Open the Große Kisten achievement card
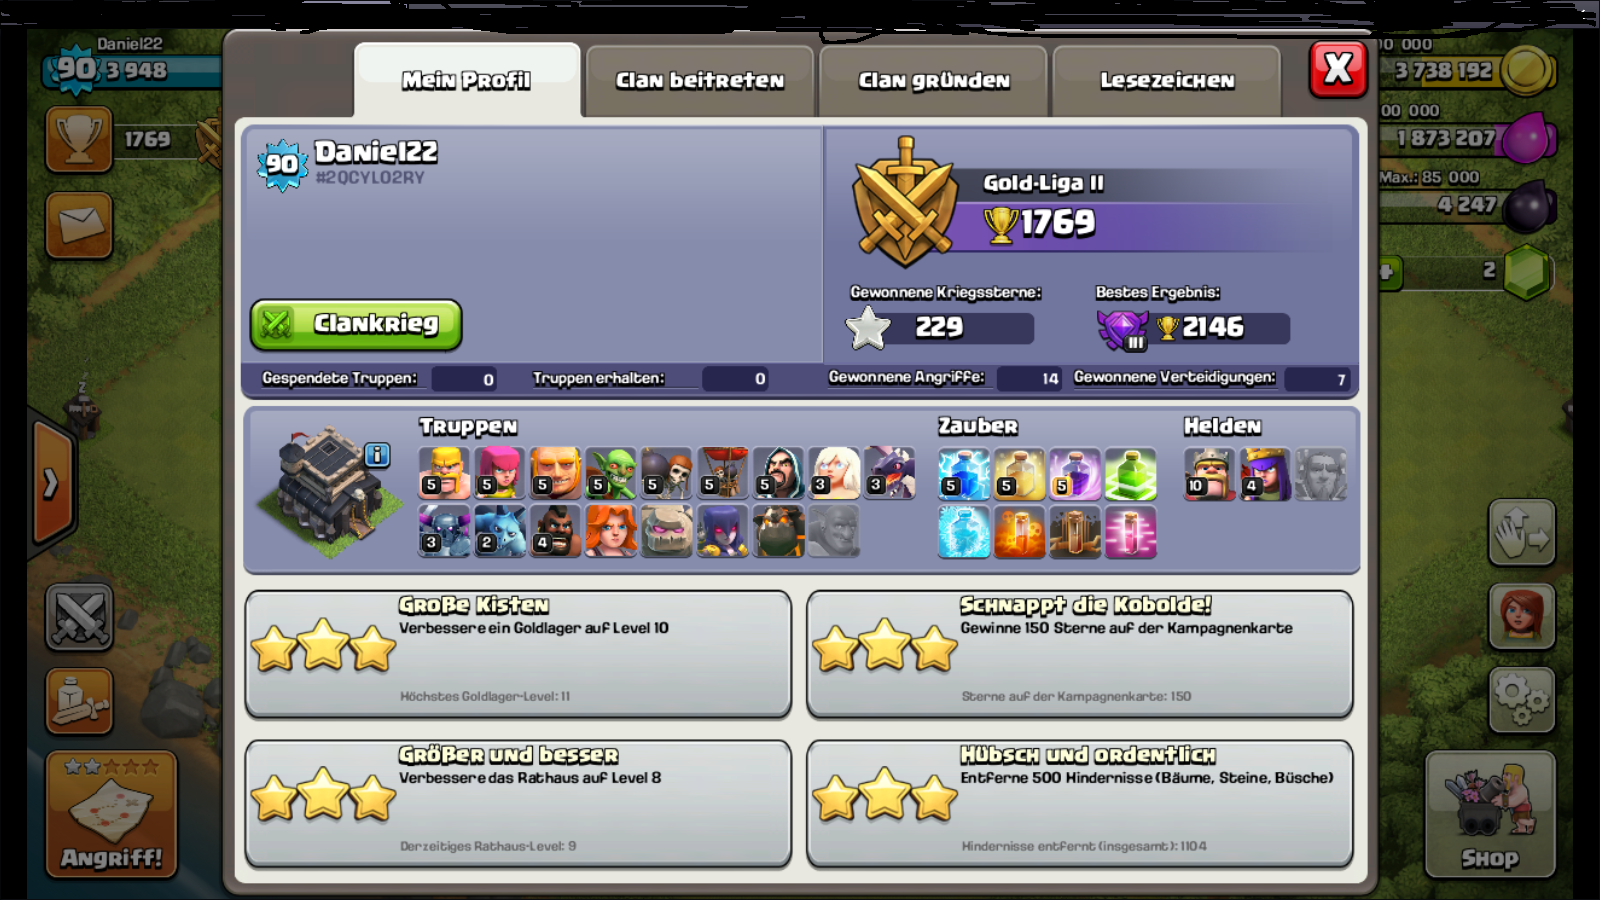The height and width of the screenshot is (900, 1600). [x=518, y=654]
